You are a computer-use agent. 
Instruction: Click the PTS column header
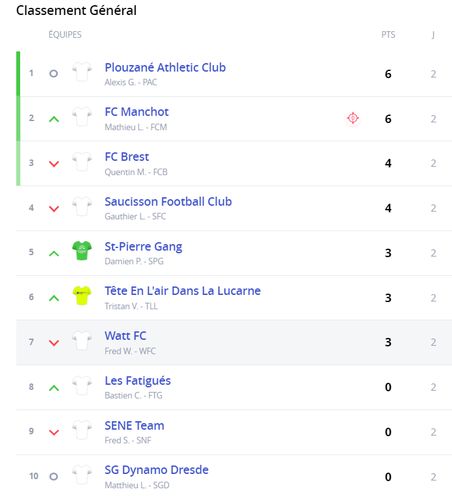point(388,35)
